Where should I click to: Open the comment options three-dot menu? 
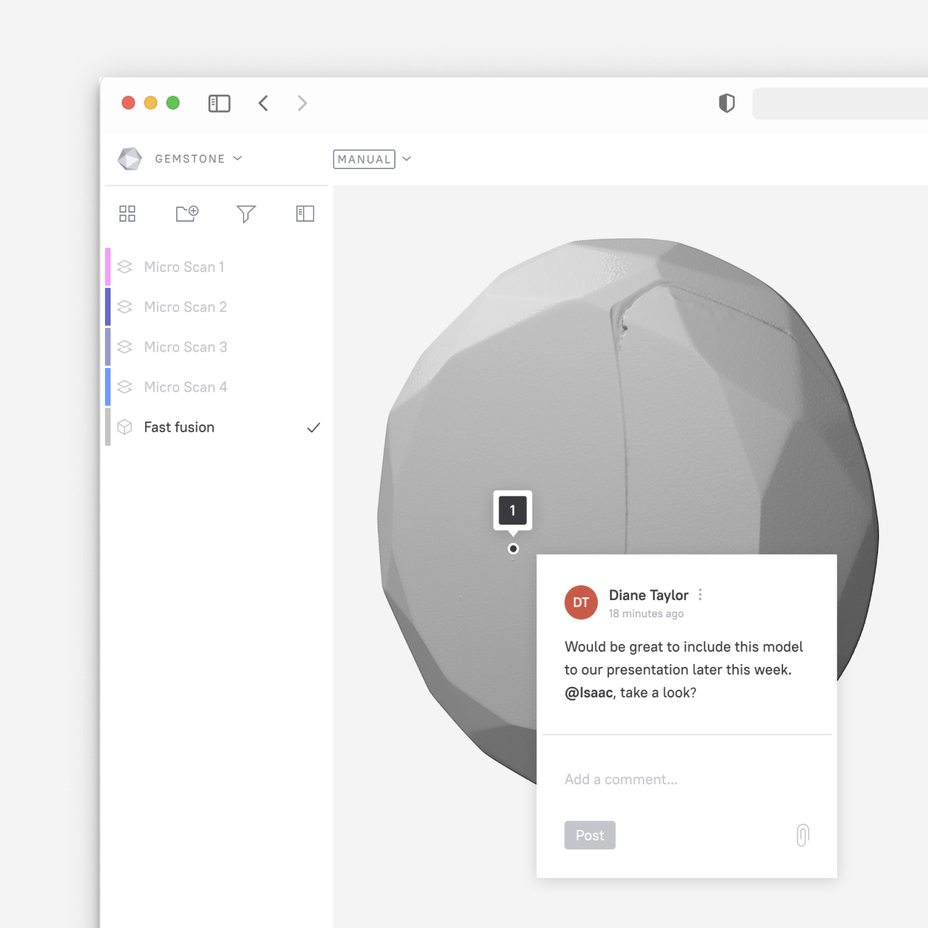pos(700,595)
